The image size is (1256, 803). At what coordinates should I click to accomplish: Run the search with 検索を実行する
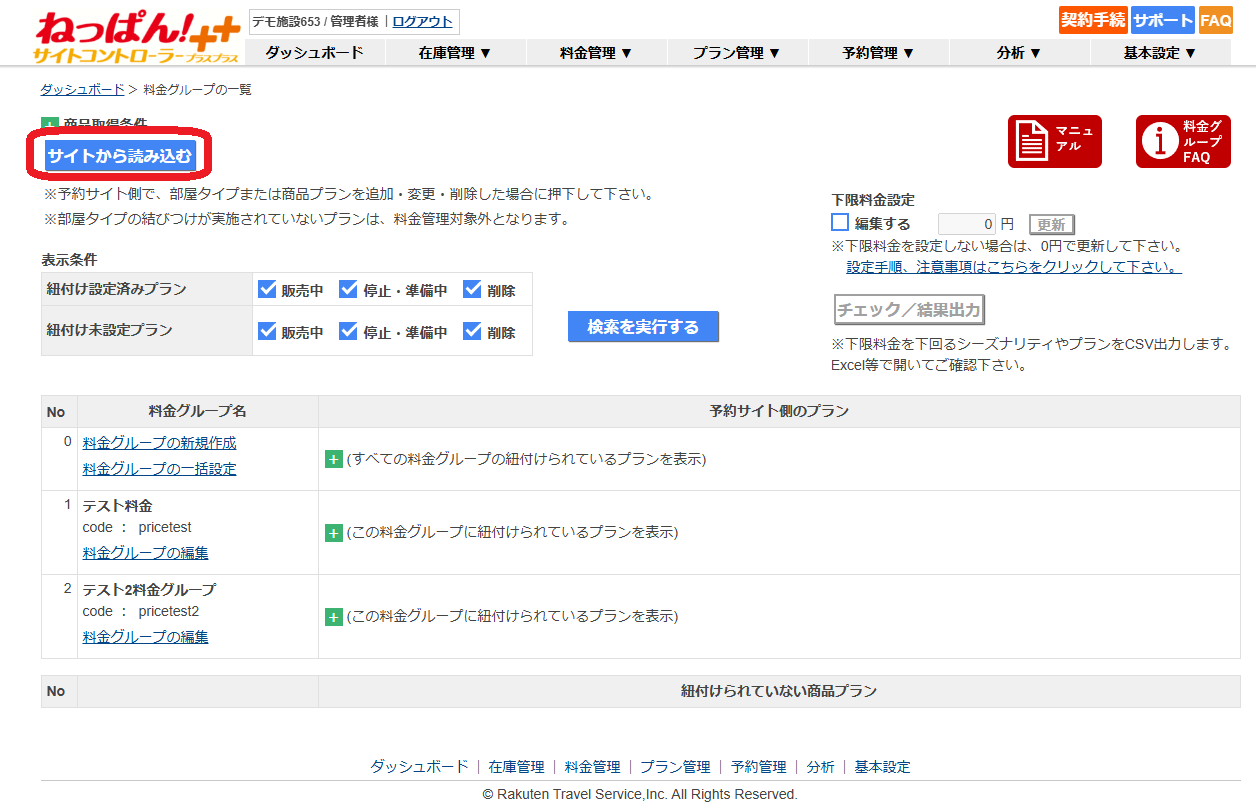point(643,327)
